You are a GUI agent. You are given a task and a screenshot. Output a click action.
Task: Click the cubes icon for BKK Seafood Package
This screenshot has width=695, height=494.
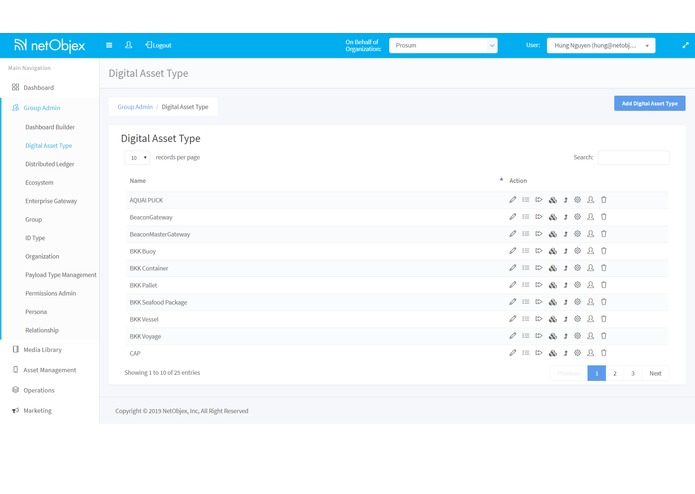(552, 302)
